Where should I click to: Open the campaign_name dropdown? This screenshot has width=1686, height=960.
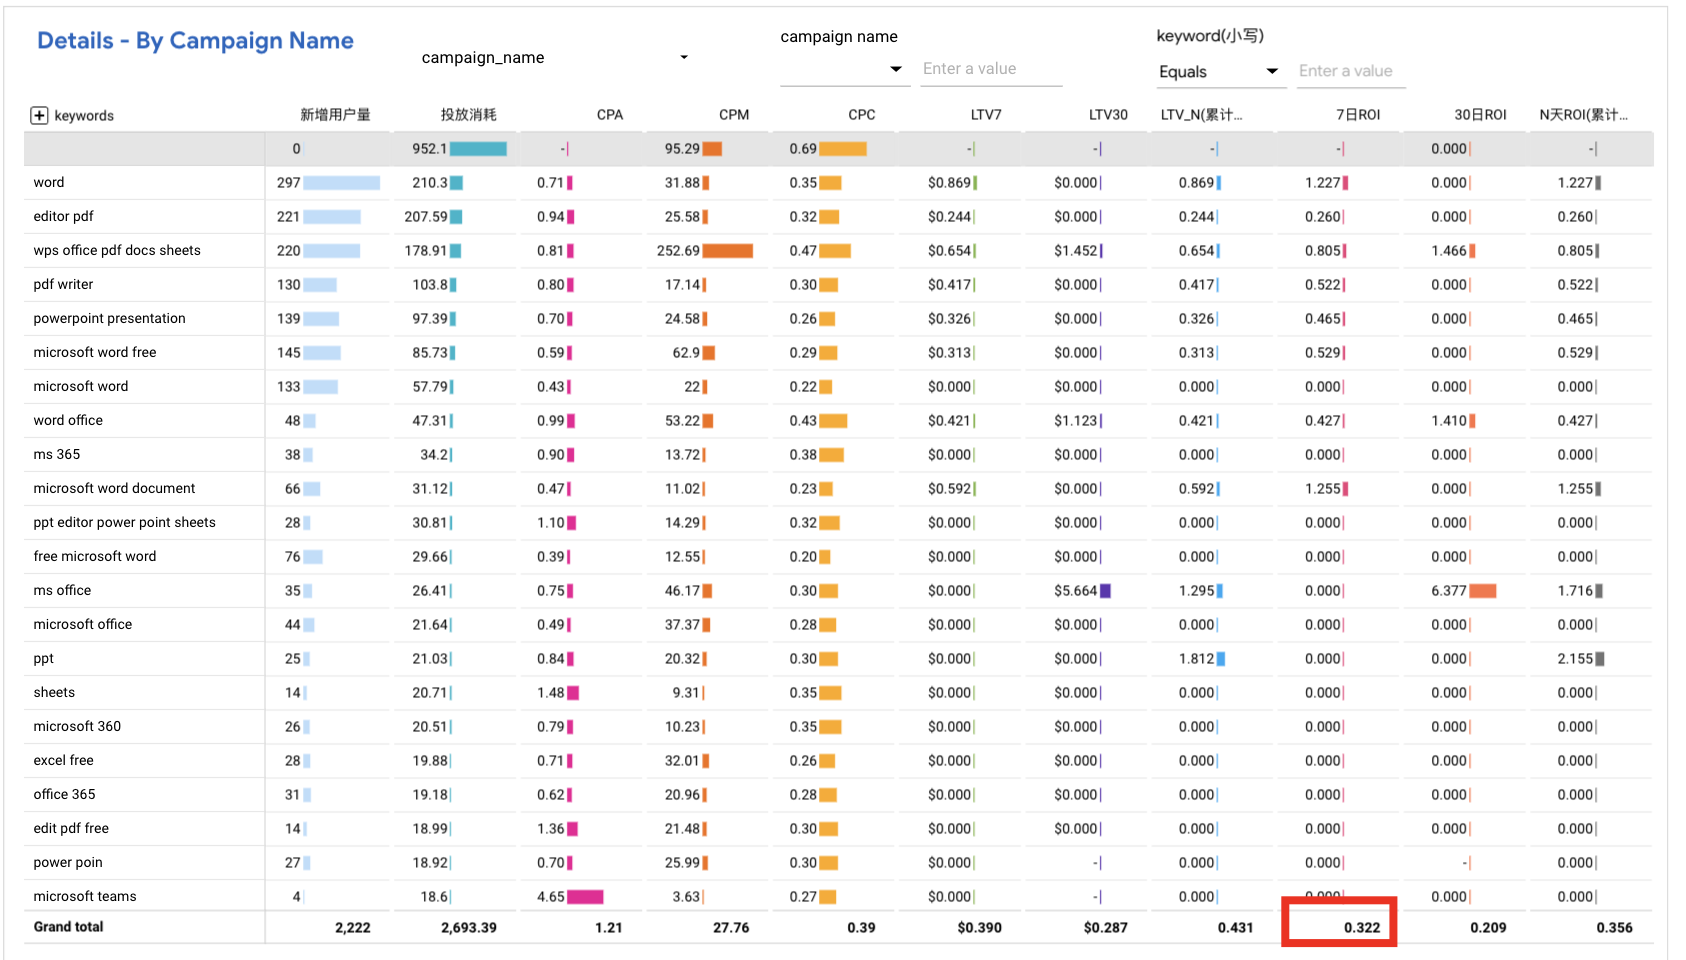click(x=555, y=57)
